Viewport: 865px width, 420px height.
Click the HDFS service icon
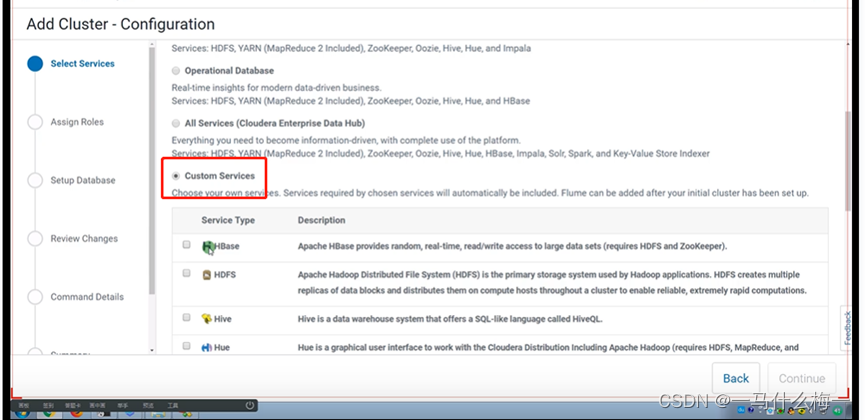[207, 275]
